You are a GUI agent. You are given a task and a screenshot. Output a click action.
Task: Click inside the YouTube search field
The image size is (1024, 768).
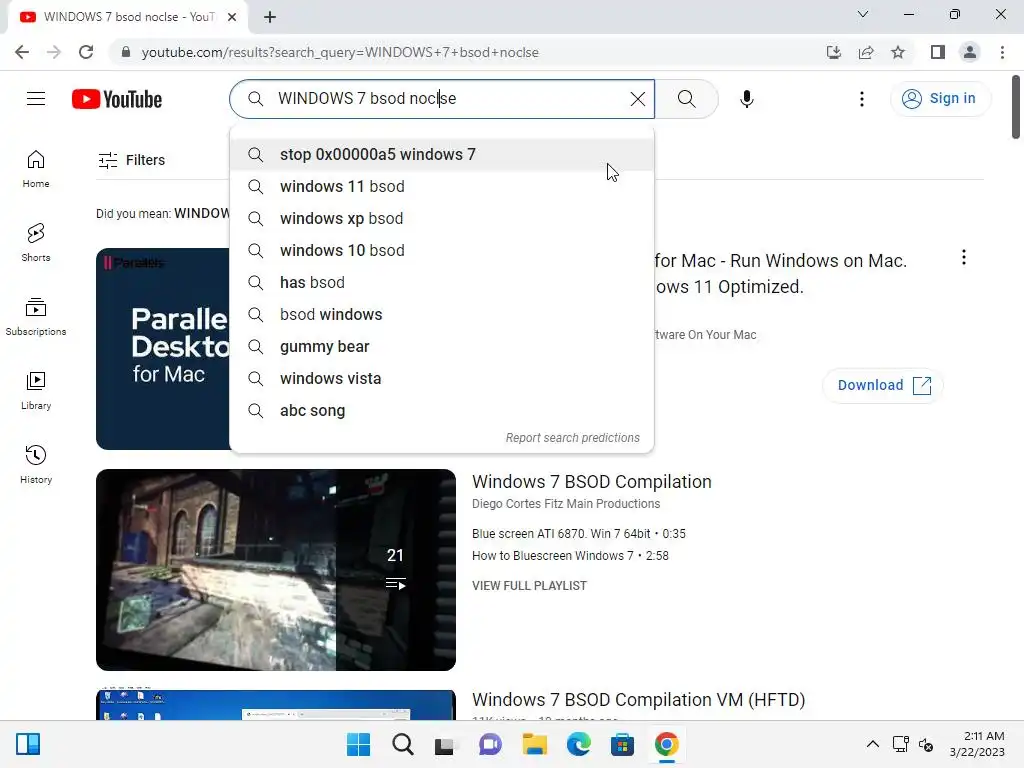click(x=444, y=99)
